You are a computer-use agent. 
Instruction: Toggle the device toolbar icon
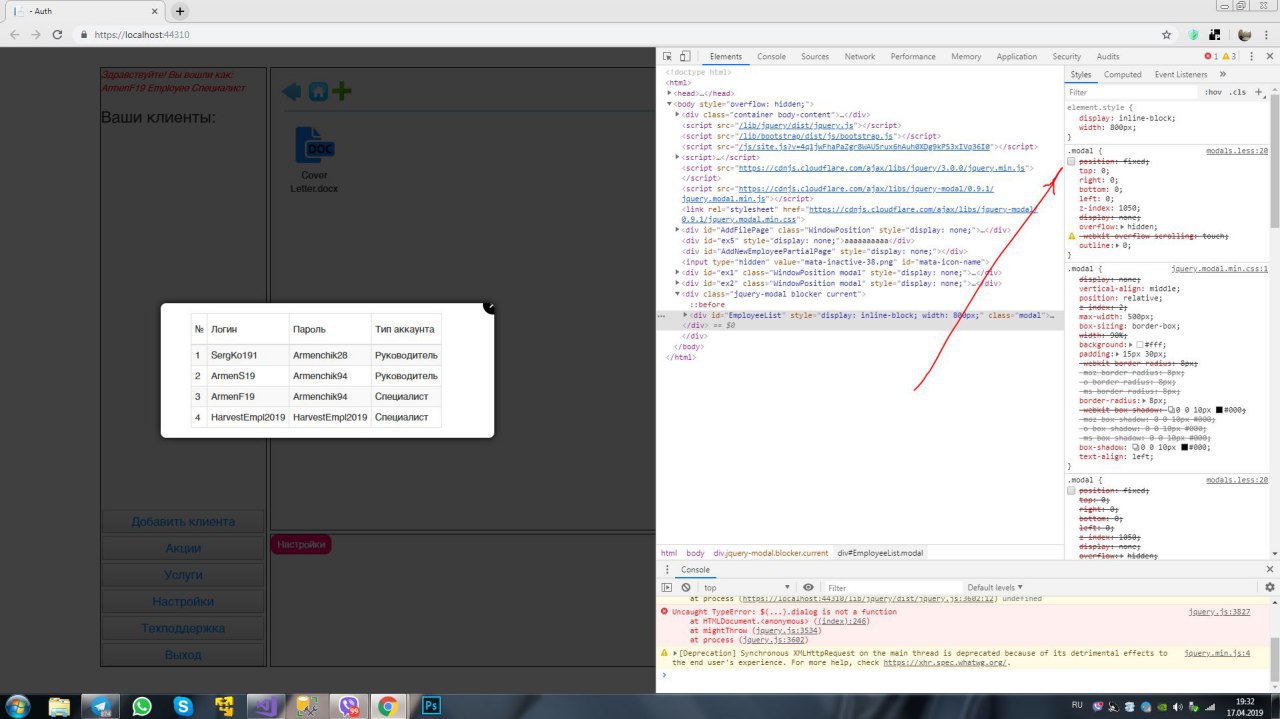685,57
